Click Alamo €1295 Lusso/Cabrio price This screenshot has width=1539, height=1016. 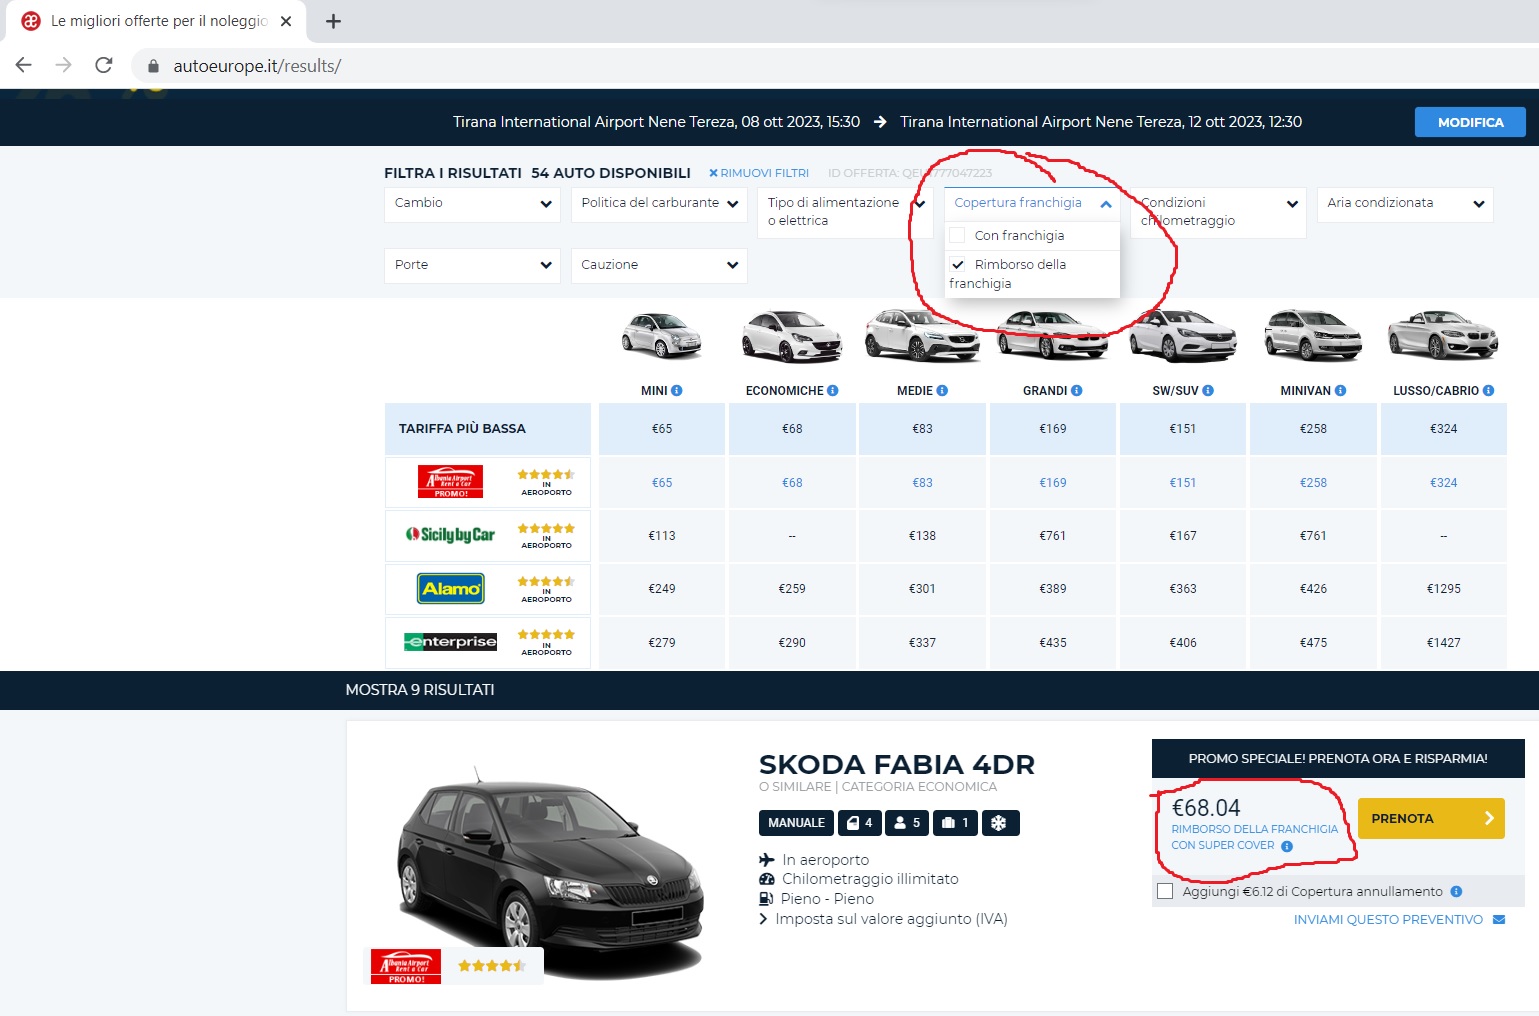point(1443,589)
